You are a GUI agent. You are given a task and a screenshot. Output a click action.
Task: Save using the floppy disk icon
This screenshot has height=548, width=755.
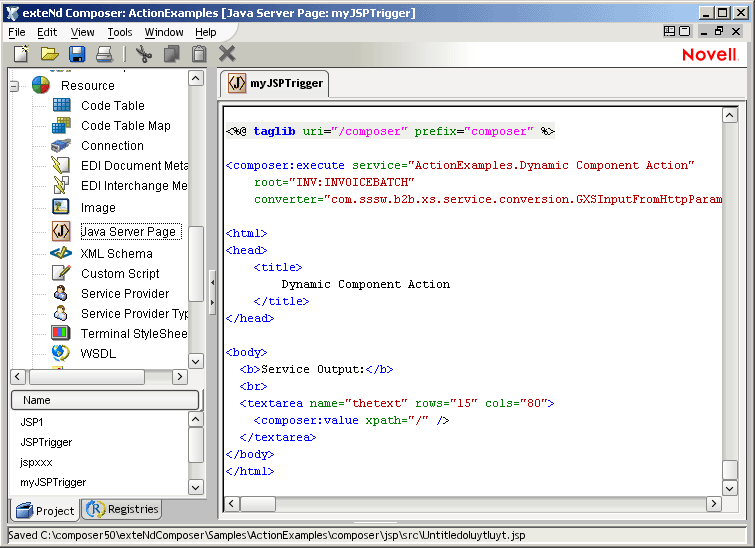pos(77,54)
